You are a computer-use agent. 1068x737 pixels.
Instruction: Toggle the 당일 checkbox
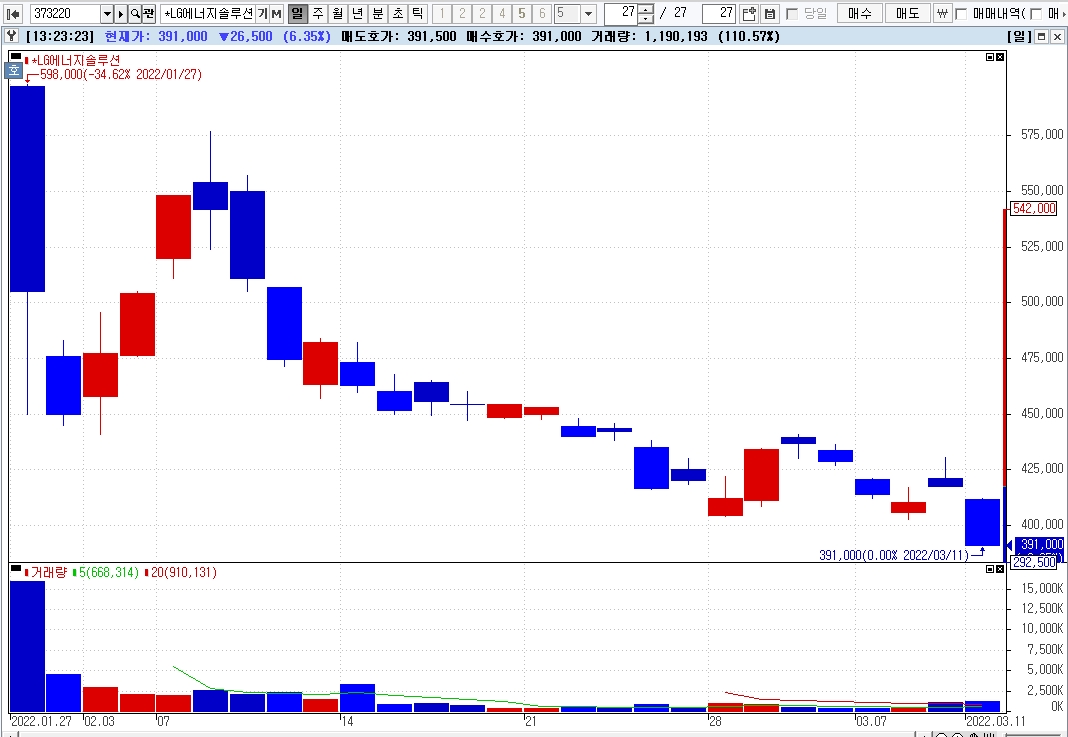tap(792, 14)
